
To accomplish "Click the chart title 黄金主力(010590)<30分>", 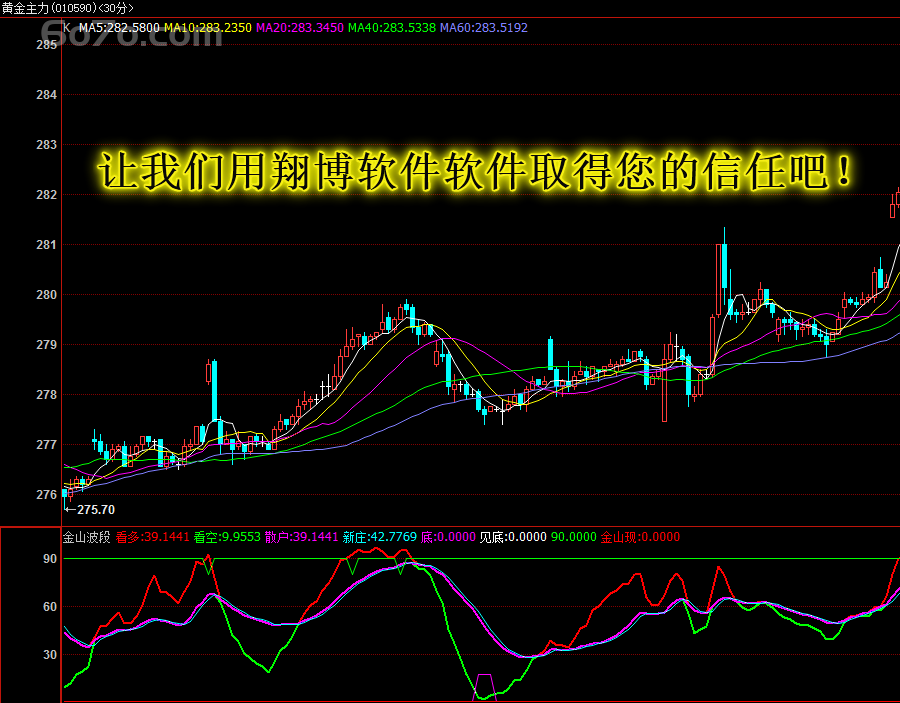I will (67, 8).
